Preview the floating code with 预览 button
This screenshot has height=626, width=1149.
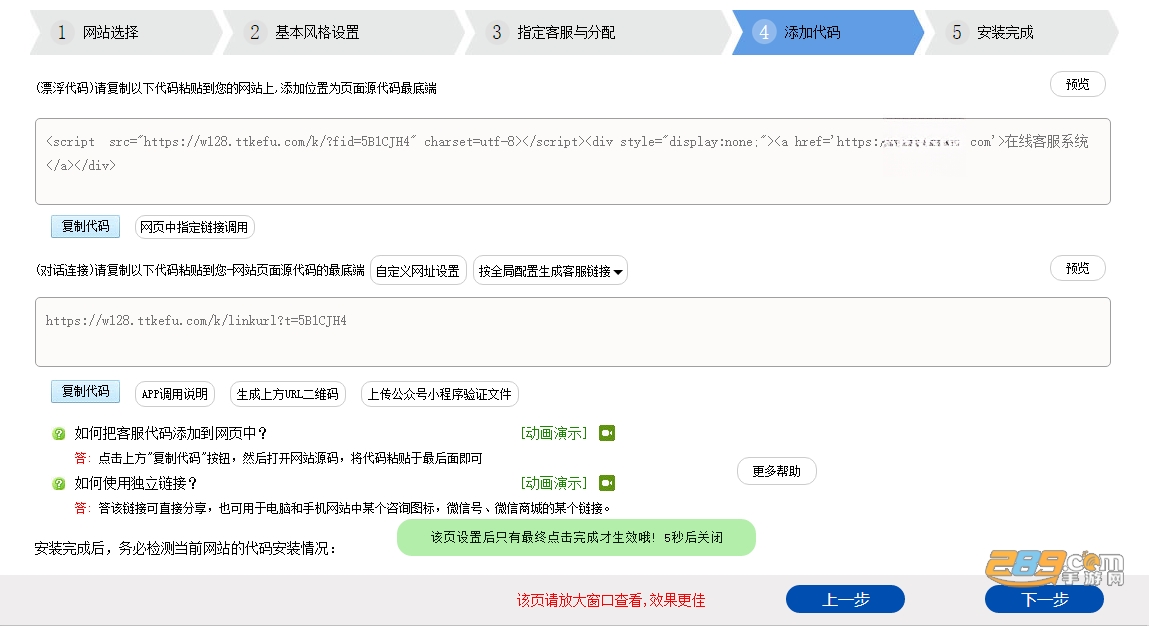coord(1077,84)
